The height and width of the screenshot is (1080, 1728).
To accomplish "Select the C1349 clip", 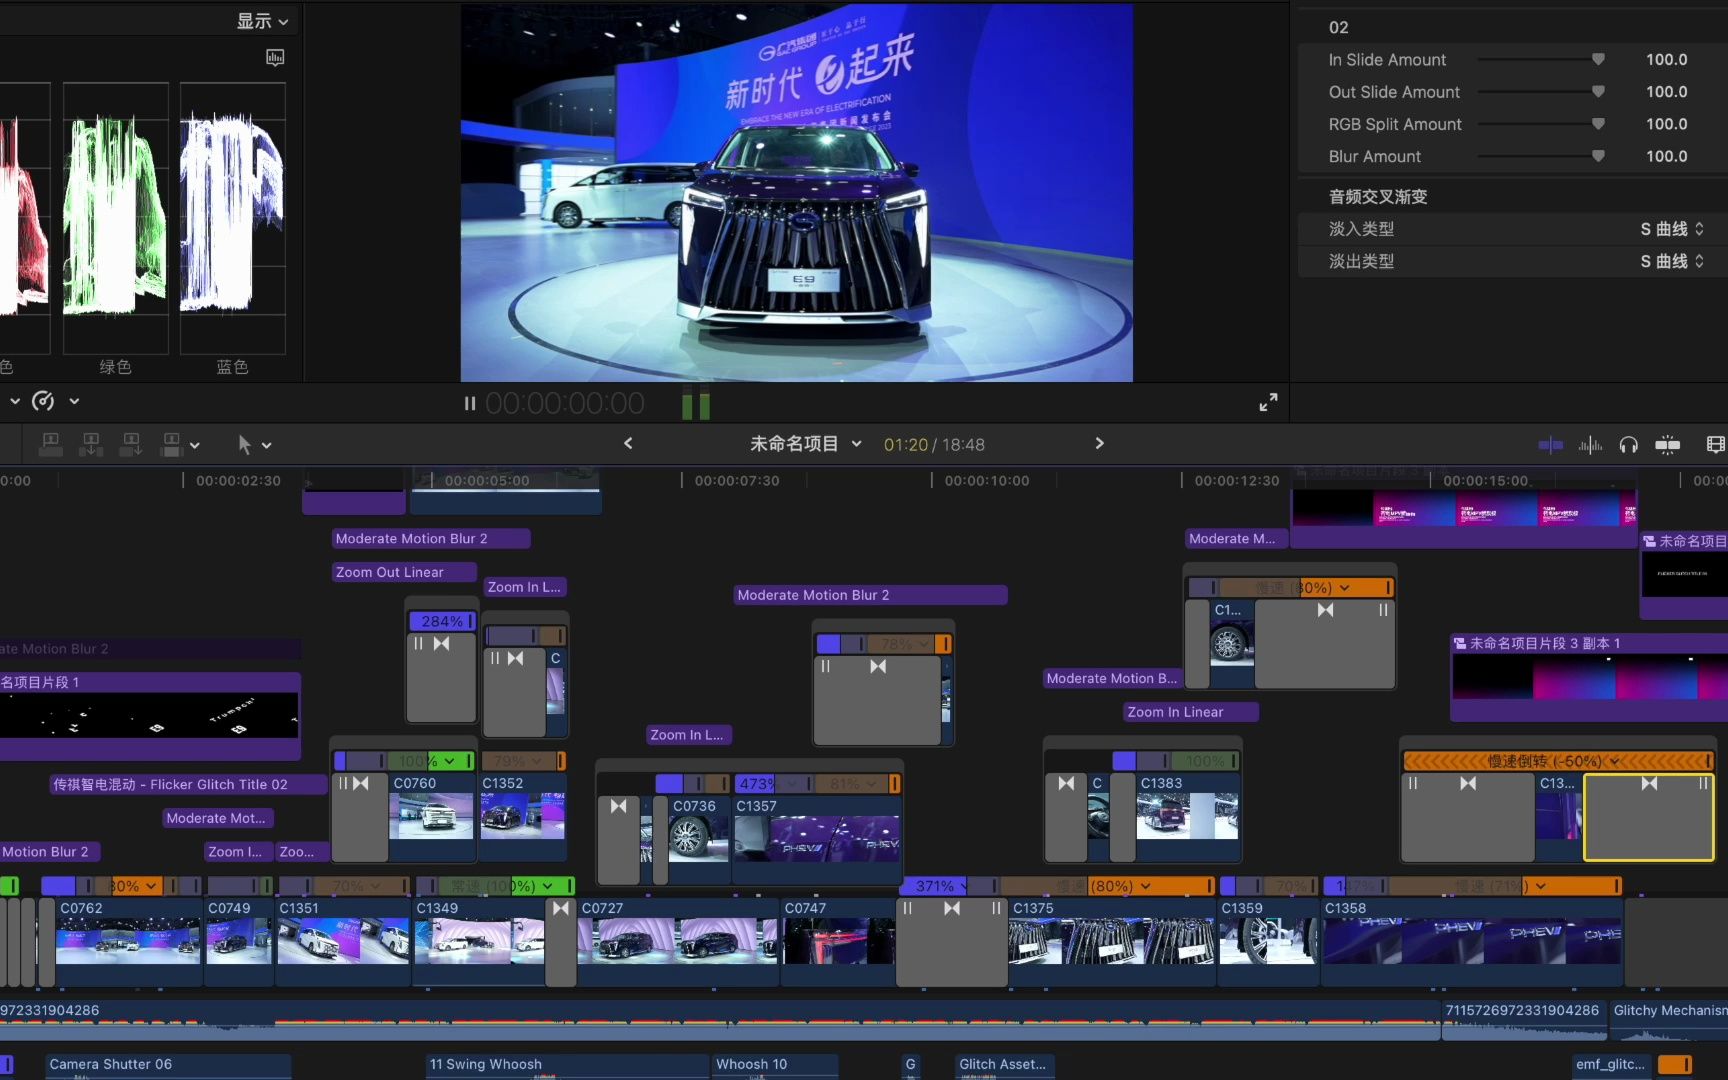I will click(x=479, y=941).
